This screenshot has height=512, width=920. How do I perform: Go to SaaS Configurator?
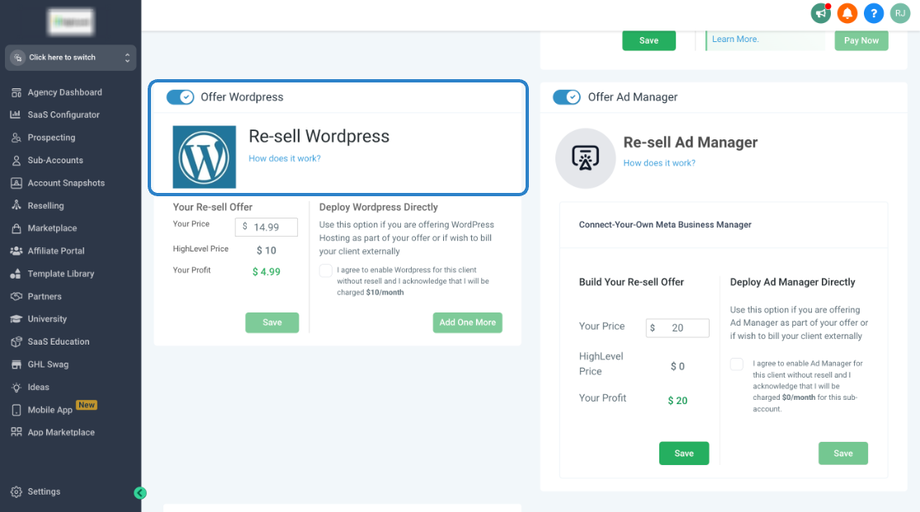click(63, 114)
